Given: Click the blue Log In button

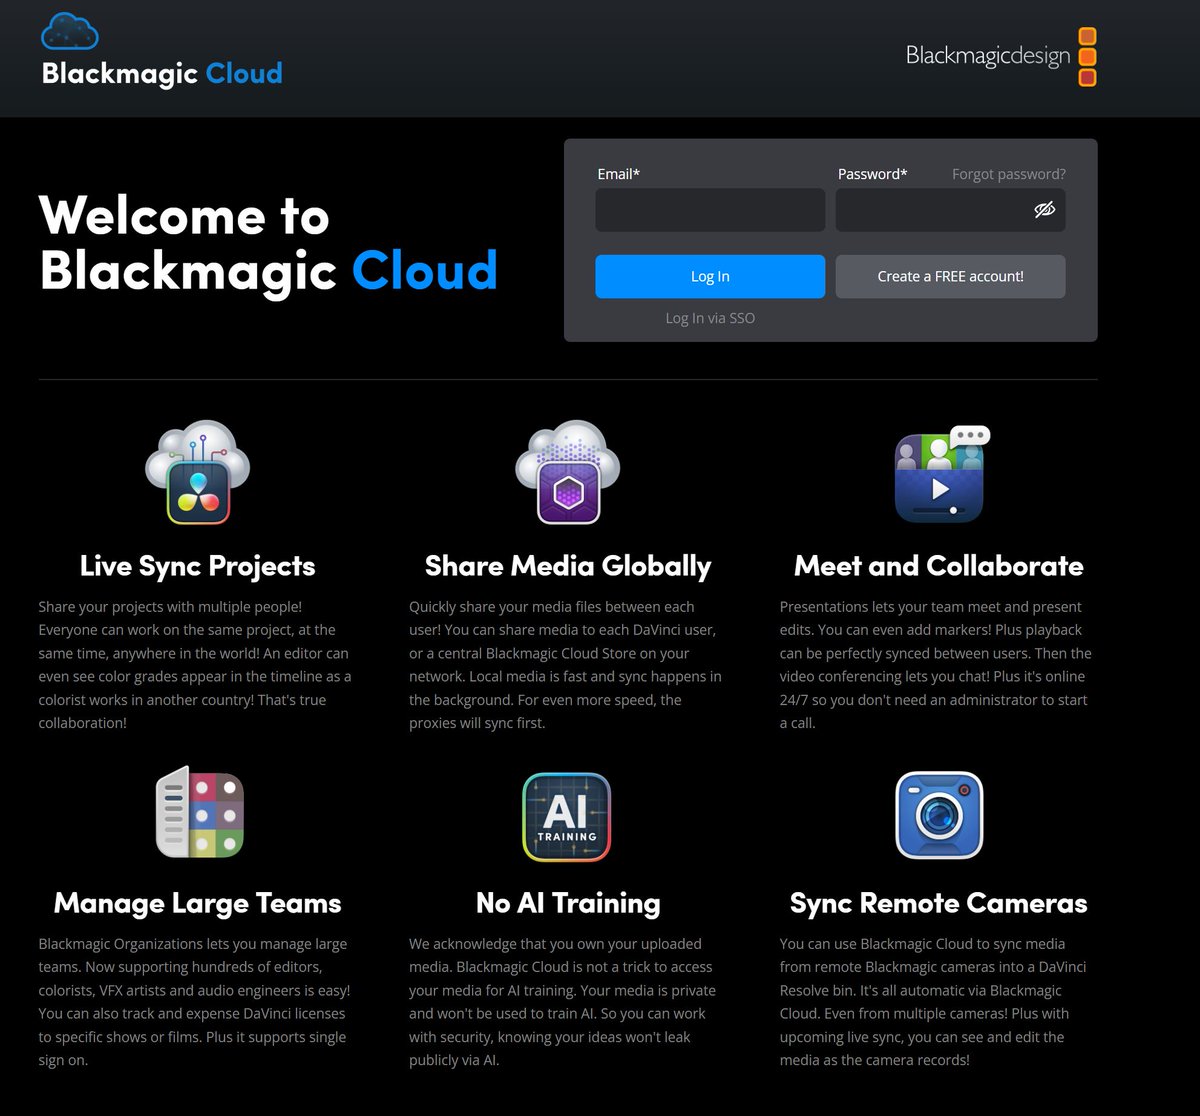Looking at the screenshot, I should pos(710,276).
